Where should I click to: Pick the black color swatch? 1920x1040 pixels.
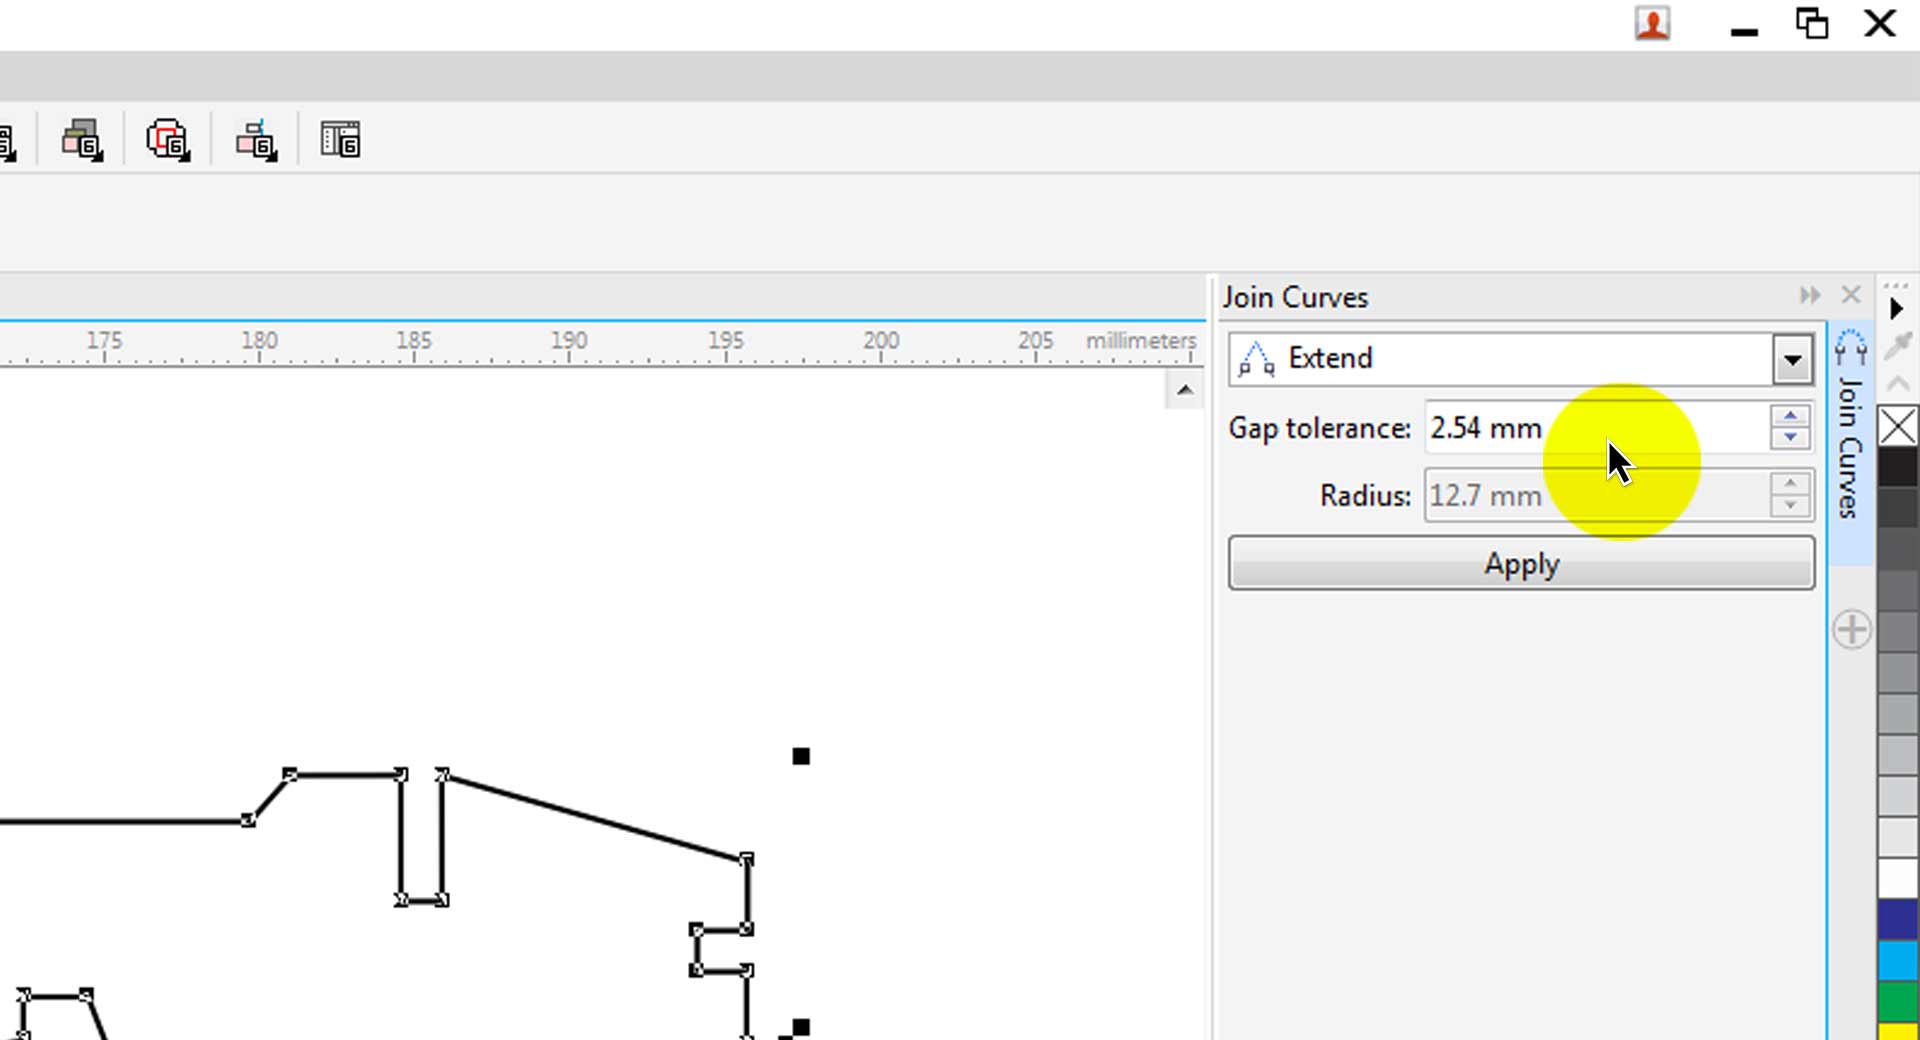point(1898,468)
